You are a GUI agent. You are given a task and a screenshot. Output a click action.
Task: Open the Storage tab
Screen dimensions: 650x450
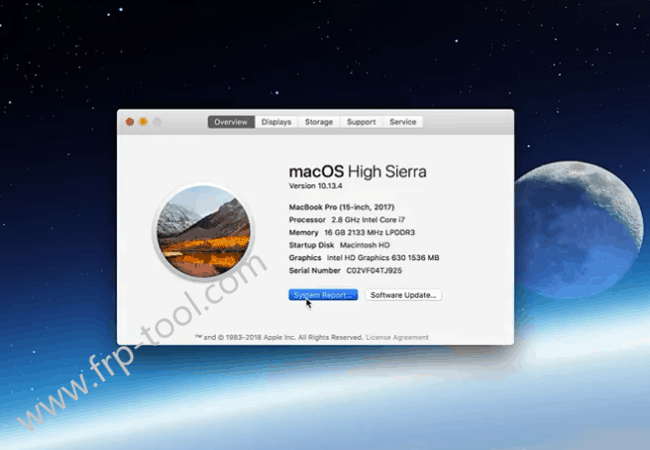[319, 122]
